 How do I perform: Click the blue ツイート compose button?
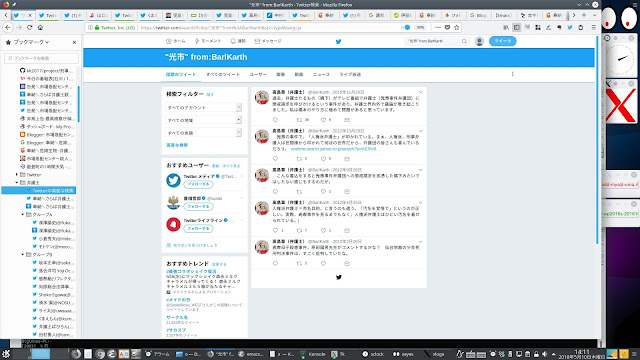coord(502,41)
